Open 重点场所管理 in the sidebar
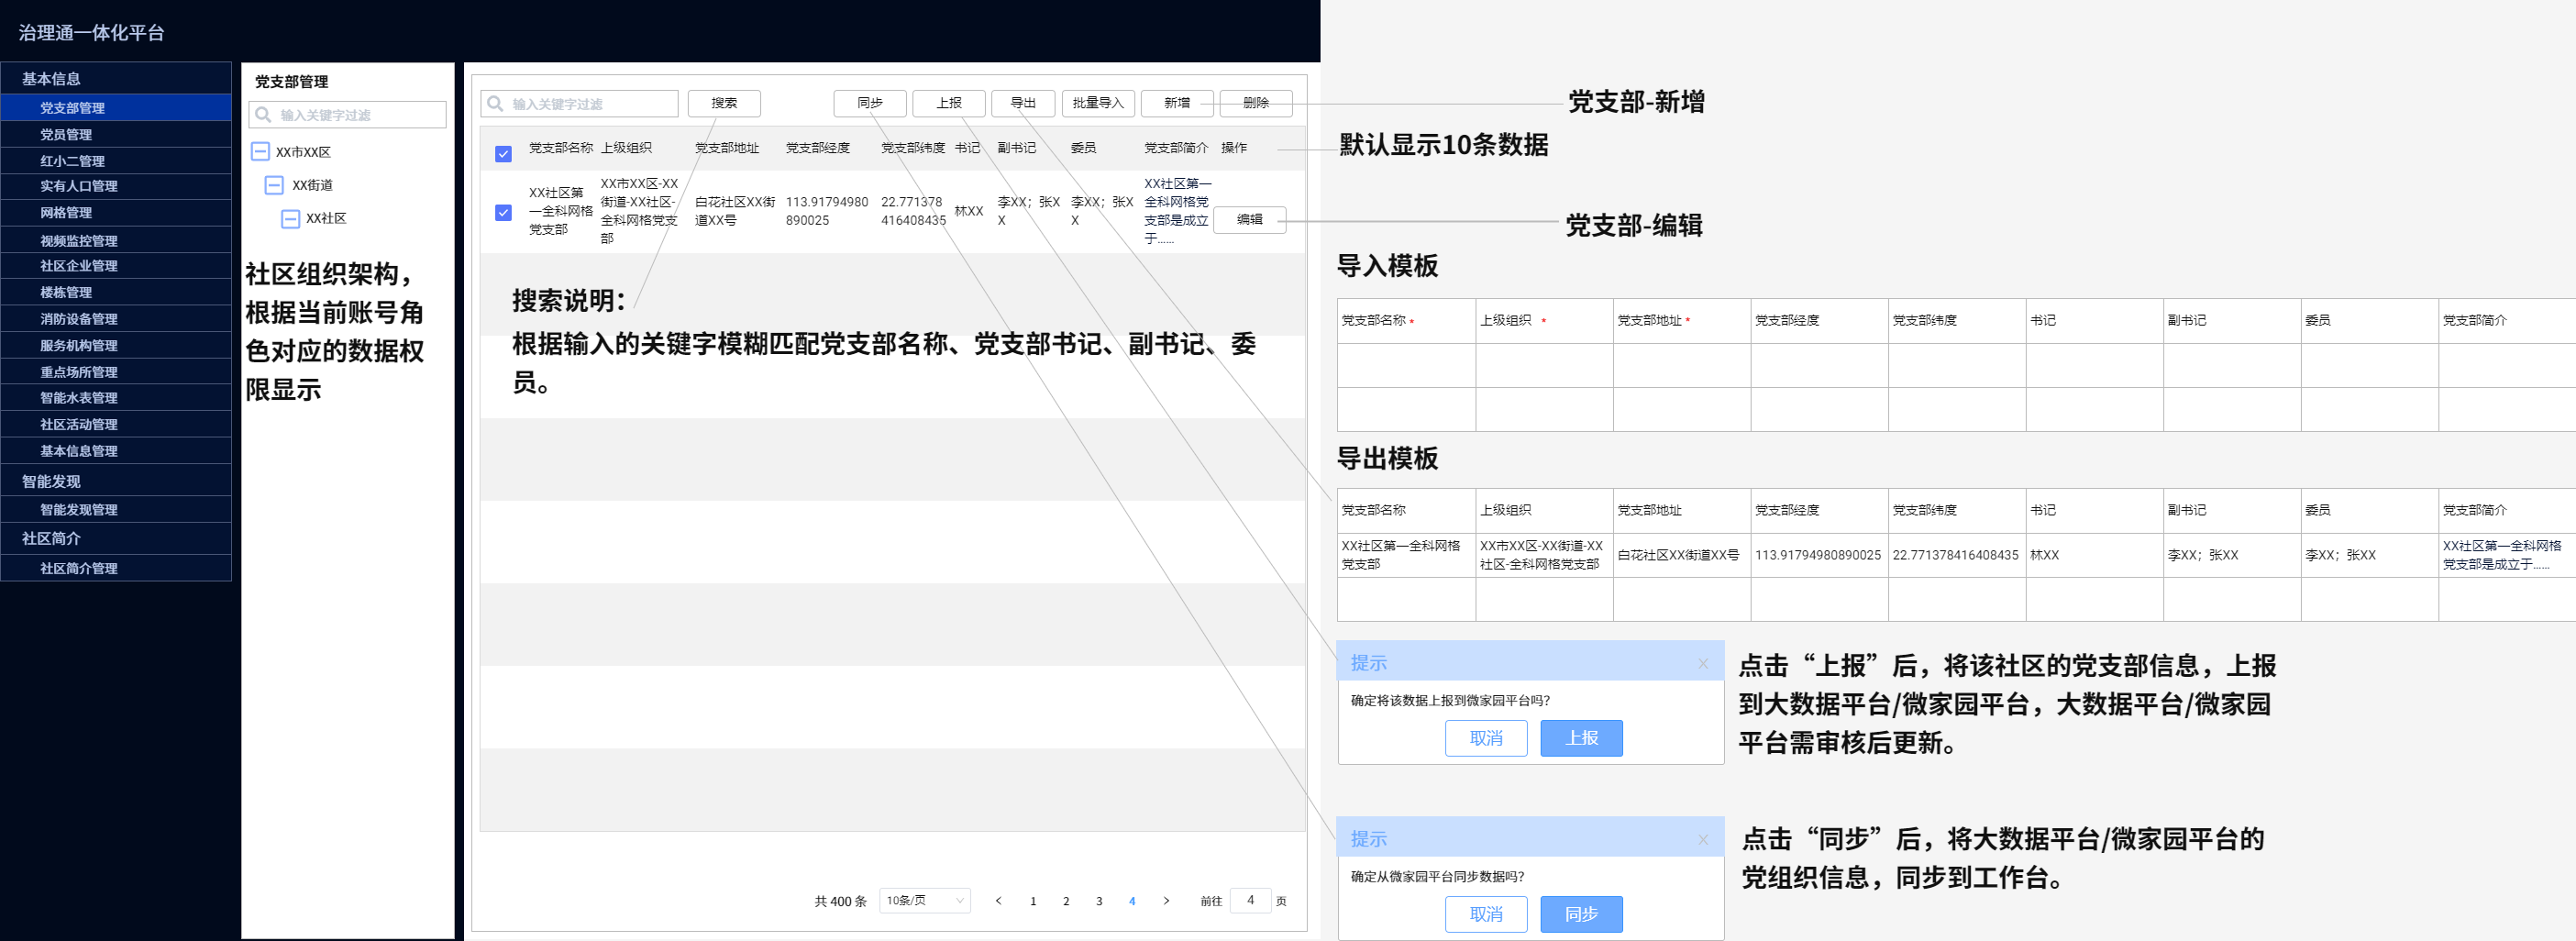 tap(116, 372)
